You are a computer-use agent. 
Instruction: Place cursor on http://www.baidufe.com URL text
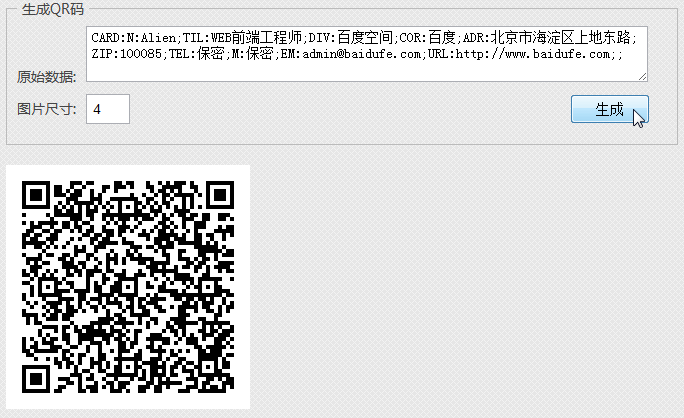[533, 54]
